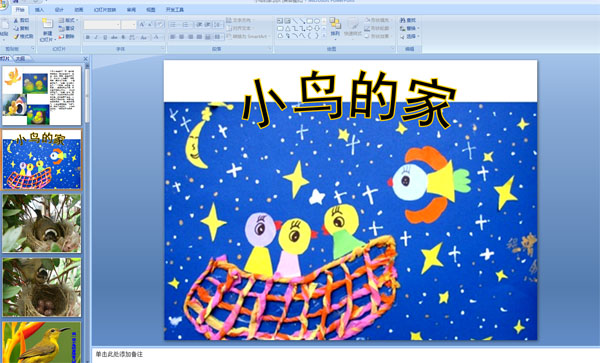
Task: Toggle Bold formatting button
Action: click(x=88, y=37)
